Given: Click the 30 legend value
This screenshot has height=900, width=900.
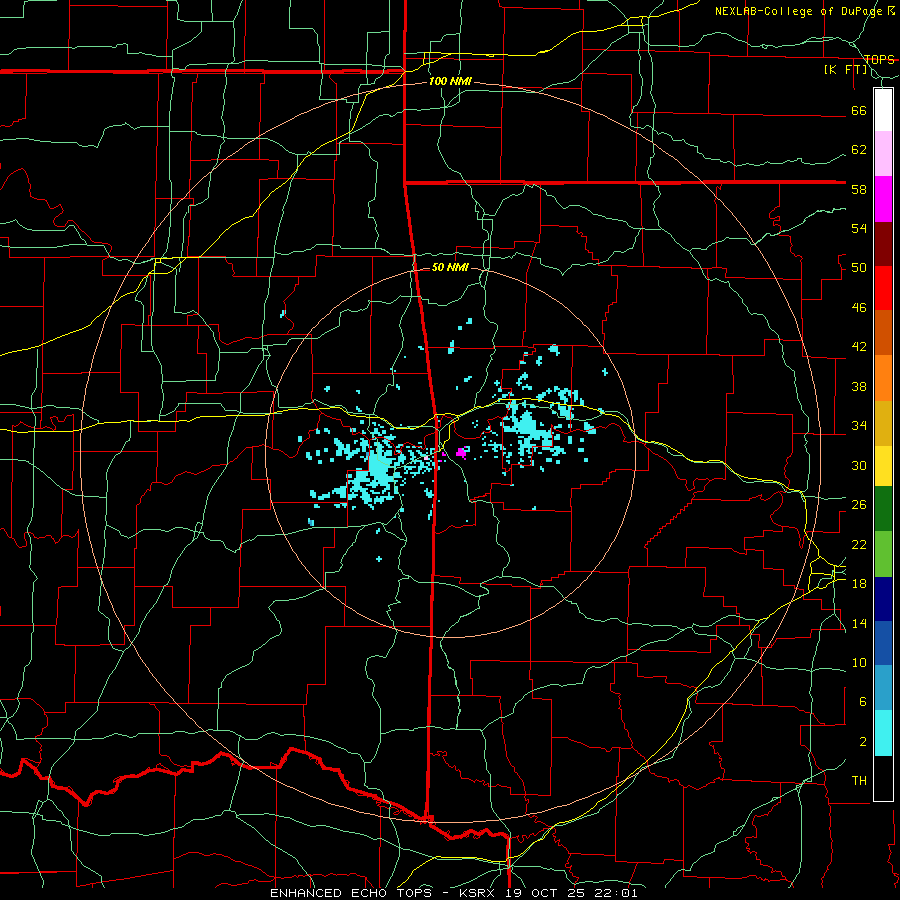Looking at the screenshot, I should point(859,465).
